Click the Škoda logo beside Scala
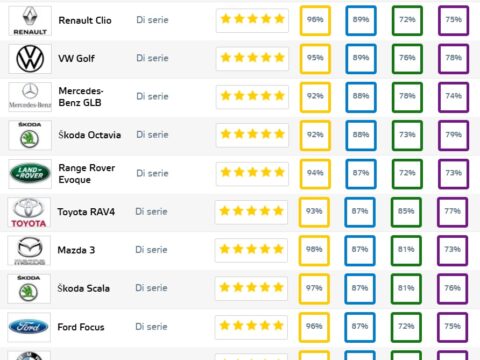 [29, 289]
